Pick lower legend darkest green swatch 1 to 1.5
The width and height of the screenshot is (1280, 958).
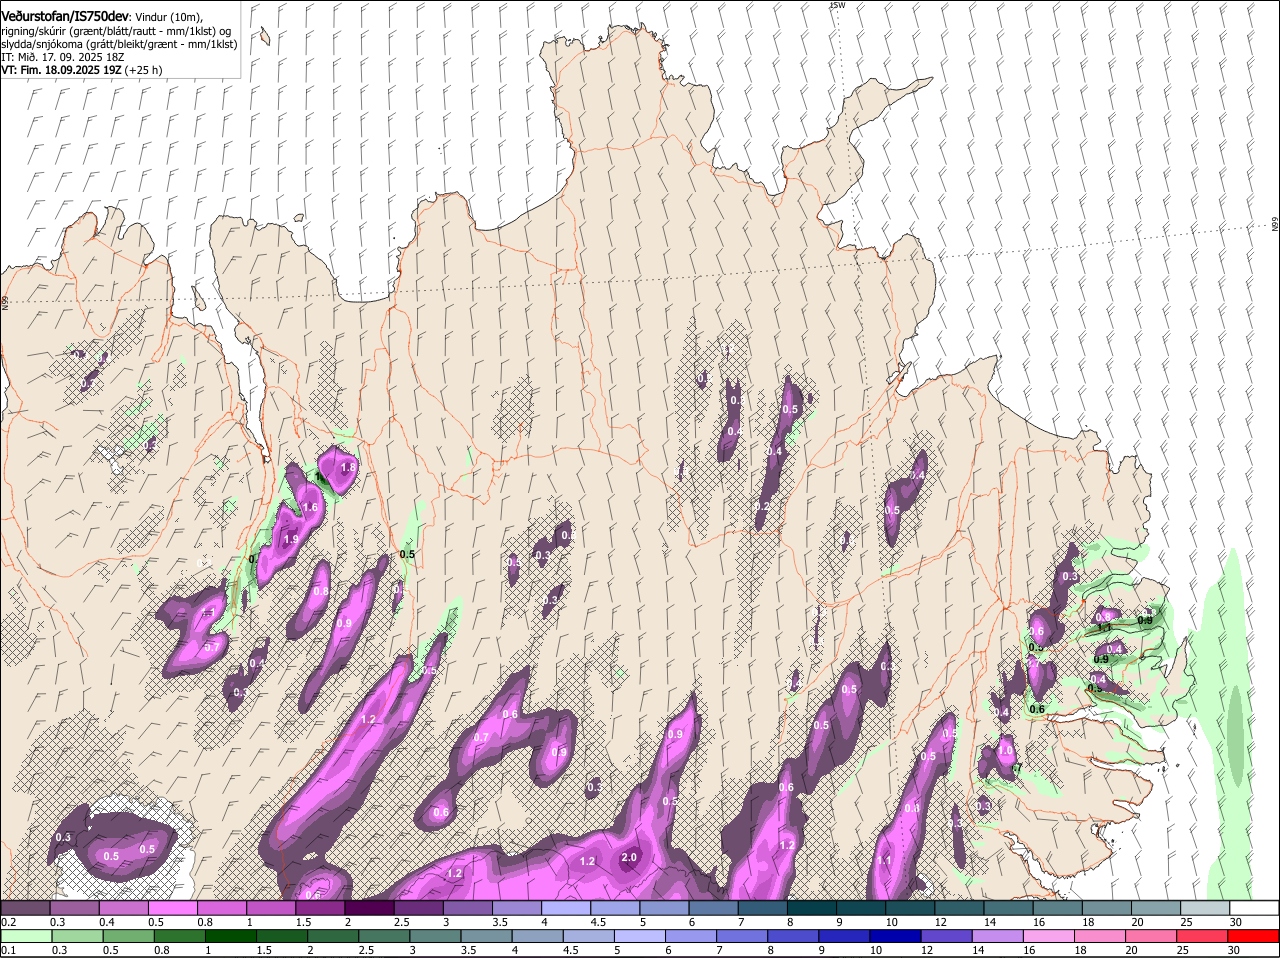[230, 936]
